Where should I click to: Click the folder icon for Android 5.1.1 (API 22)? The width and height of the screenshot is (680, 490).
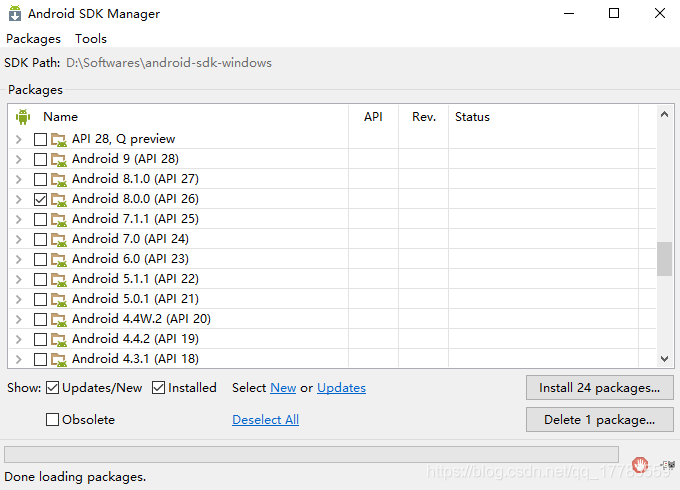pyautogui.click(x=59, y=279)
